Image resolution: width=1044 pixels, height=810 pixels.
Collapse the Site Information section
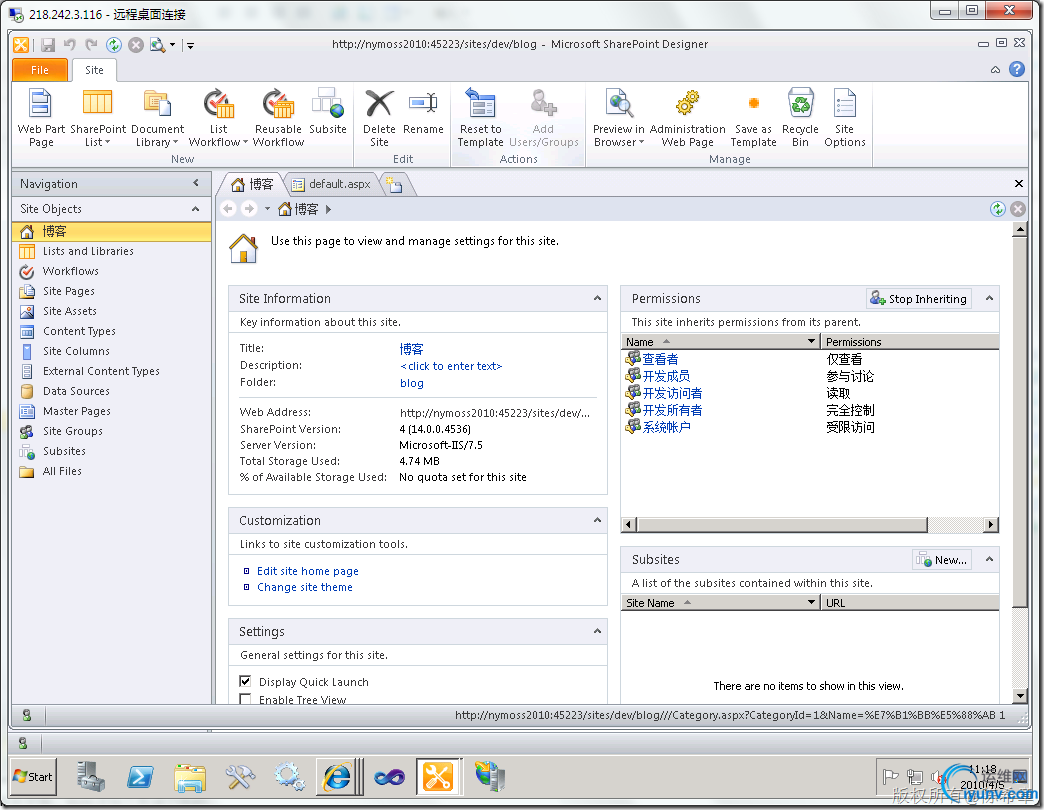point(597,298)
